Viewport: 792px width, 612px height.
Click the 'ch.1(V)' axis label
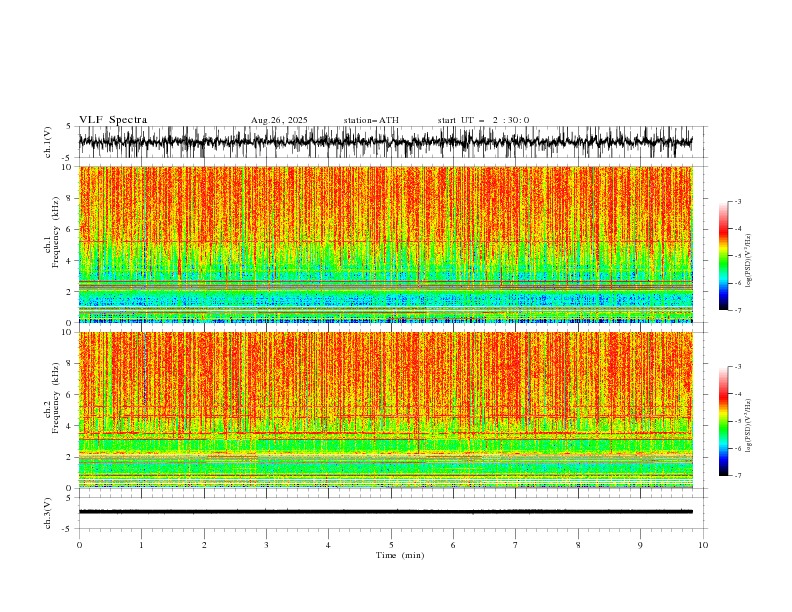(x=48, y=142)
